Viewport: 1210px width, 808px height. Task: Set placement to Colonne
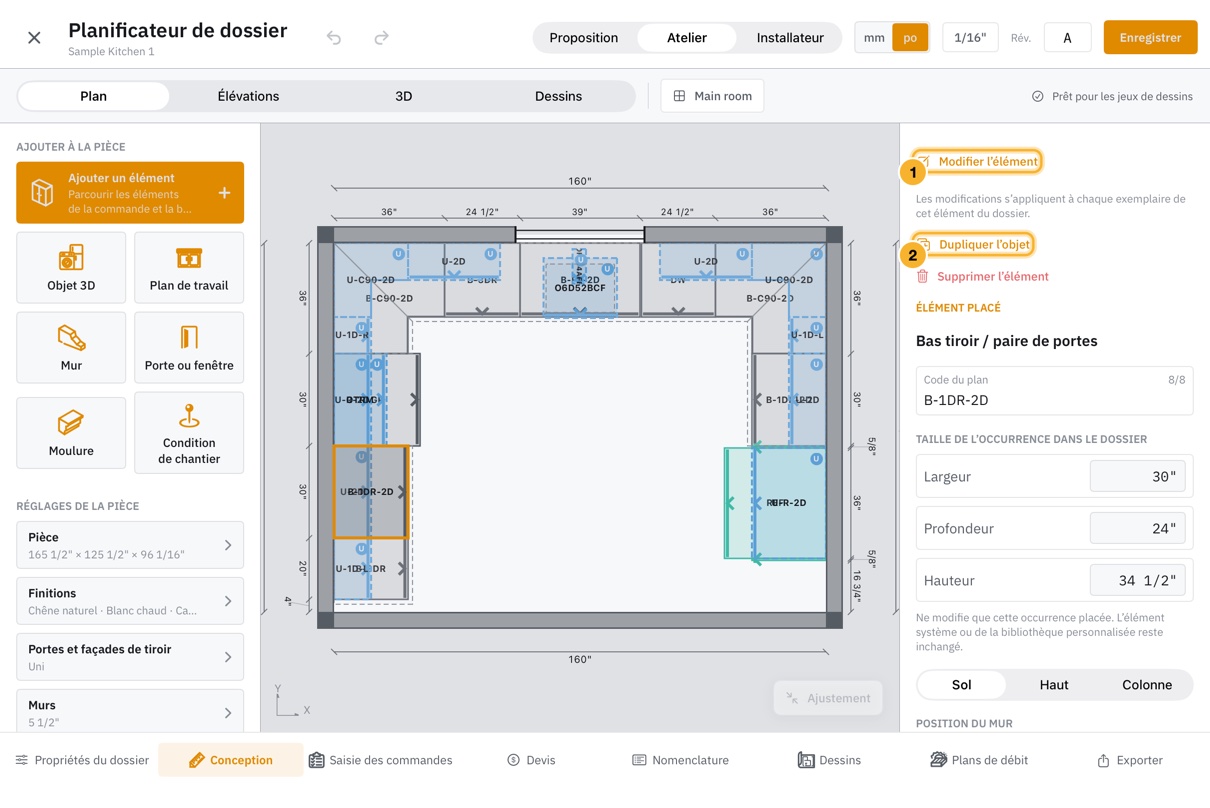1147,685
